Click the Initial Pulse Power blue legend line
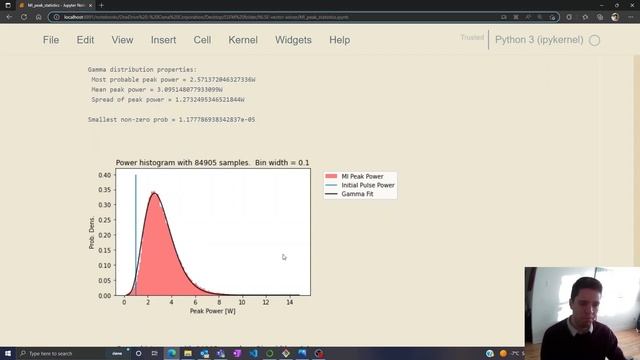 (x=331, y=185)
